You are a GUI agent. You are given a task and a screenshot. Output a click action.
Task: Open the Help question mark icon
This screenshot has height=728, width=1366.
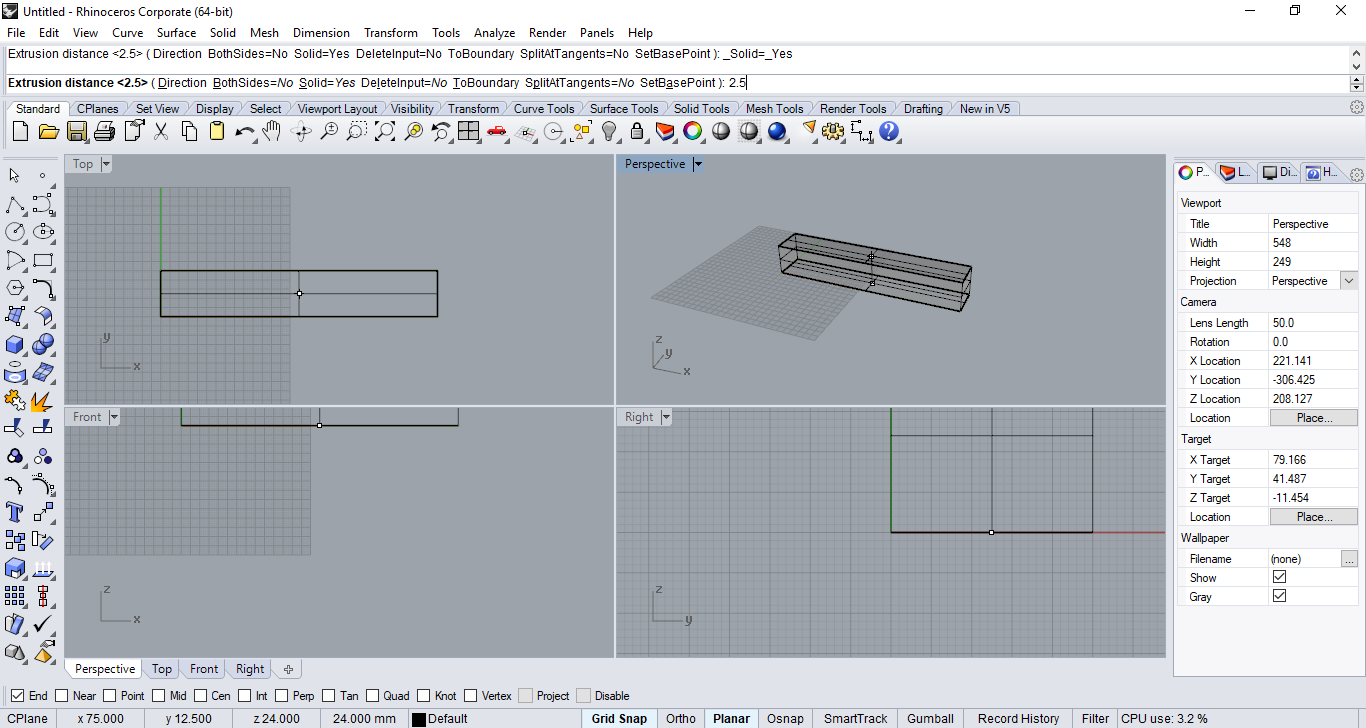click(889, 131)
